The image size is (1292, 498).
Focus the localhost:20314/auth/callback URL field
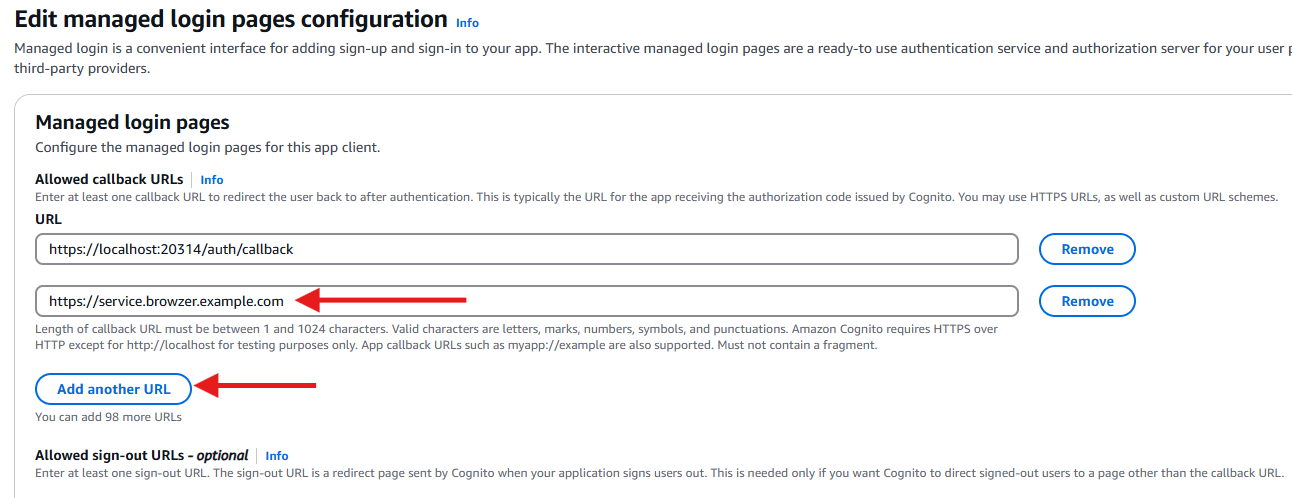tap(526, 249)
